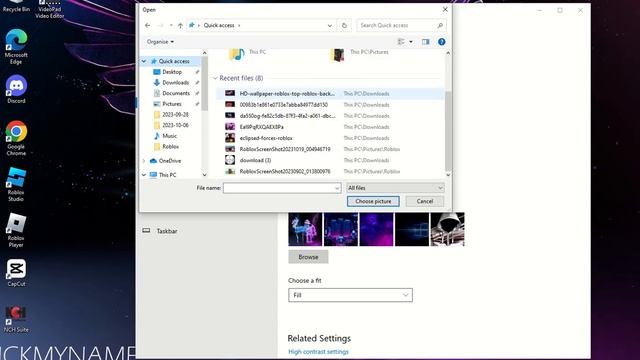Open the NCH Suite desktop icon

click(x=16, y=319)
